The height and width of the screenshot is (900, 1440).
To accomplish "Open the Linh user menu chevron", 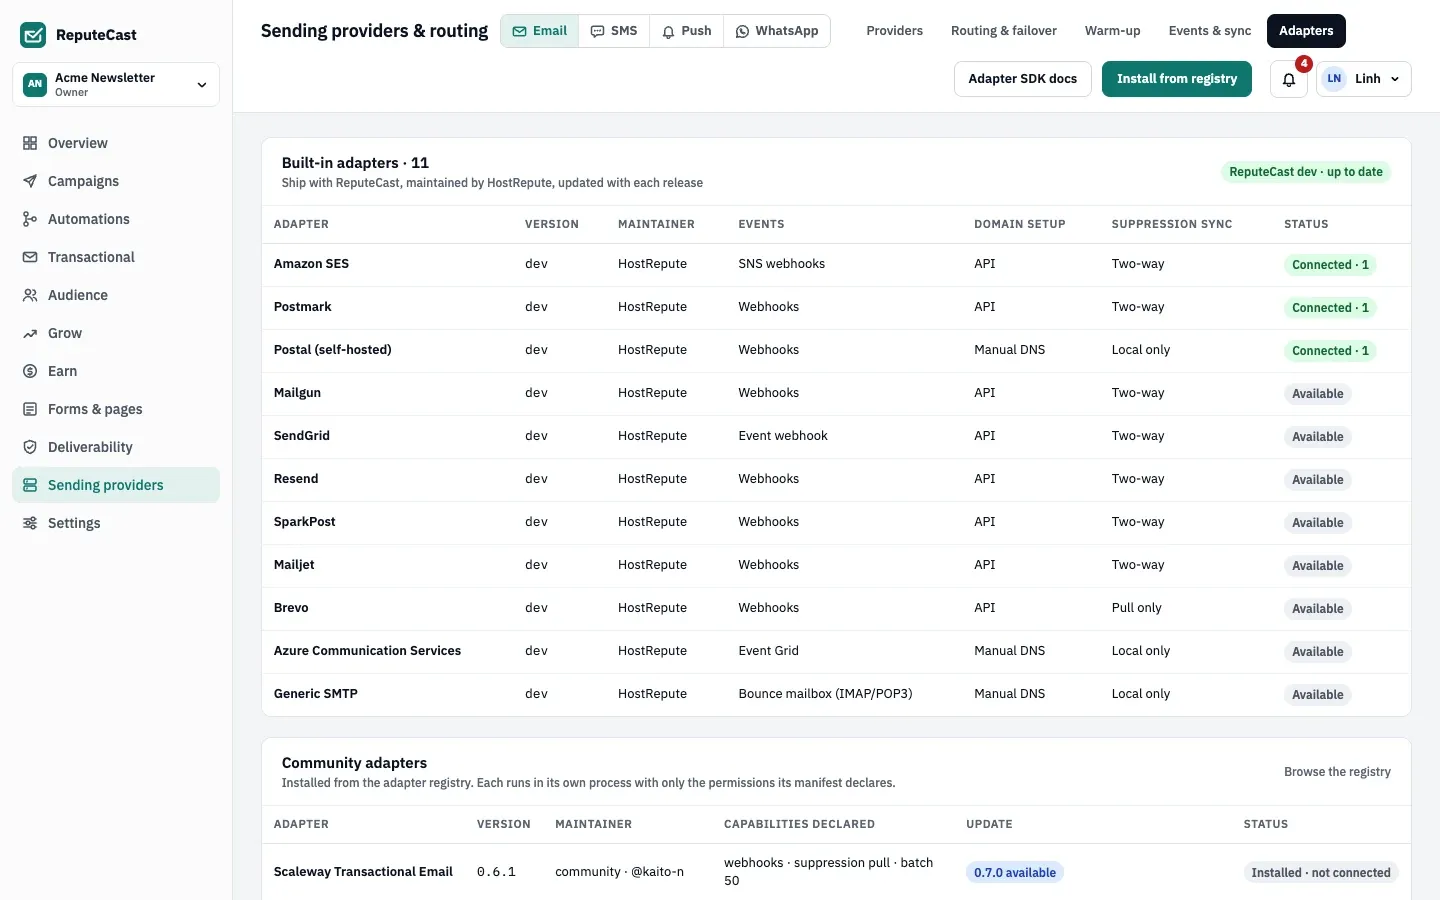I will click(x=1395, y=79).
